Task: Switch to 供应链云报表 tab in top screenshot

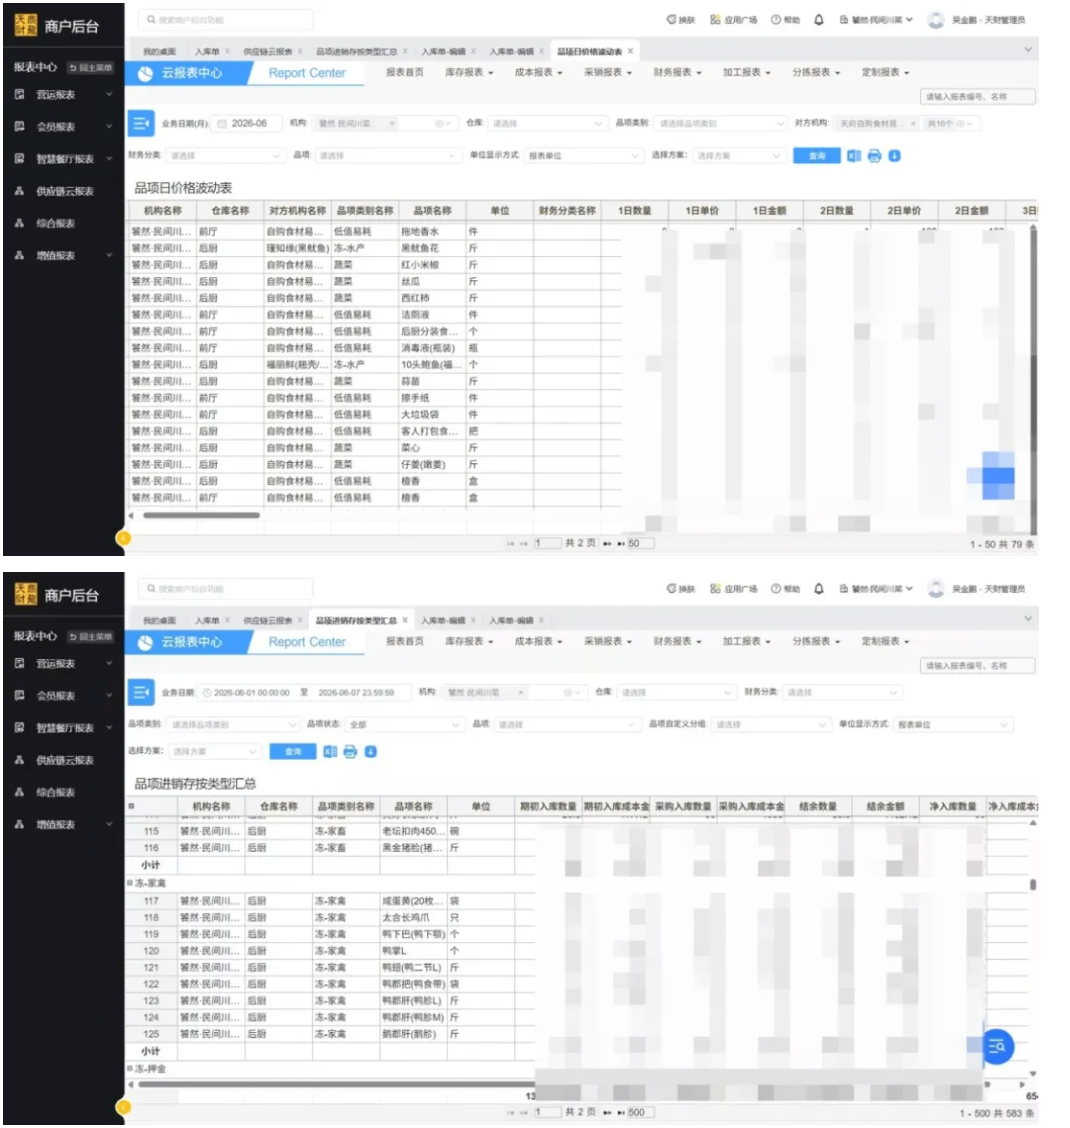Action: coord(268,51)
